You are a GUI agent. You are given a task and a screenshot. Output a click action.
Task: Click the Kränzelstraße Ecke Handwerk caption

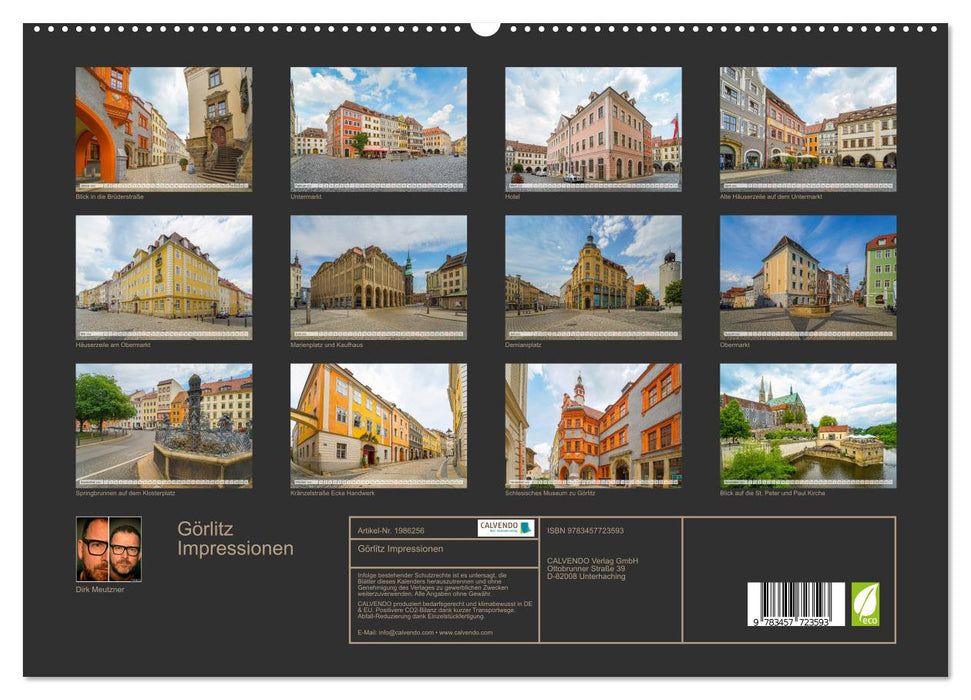click(x=330, y=492)
